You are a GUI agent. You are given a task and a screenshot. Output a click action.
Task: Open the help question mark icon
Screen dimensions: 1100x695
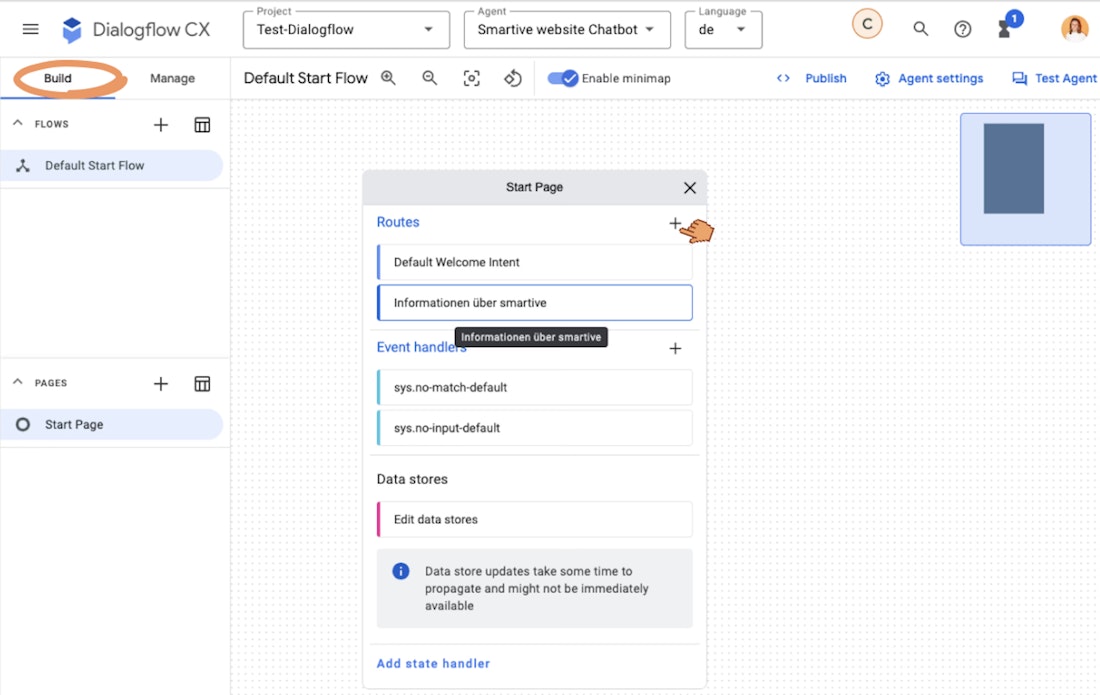962,29
